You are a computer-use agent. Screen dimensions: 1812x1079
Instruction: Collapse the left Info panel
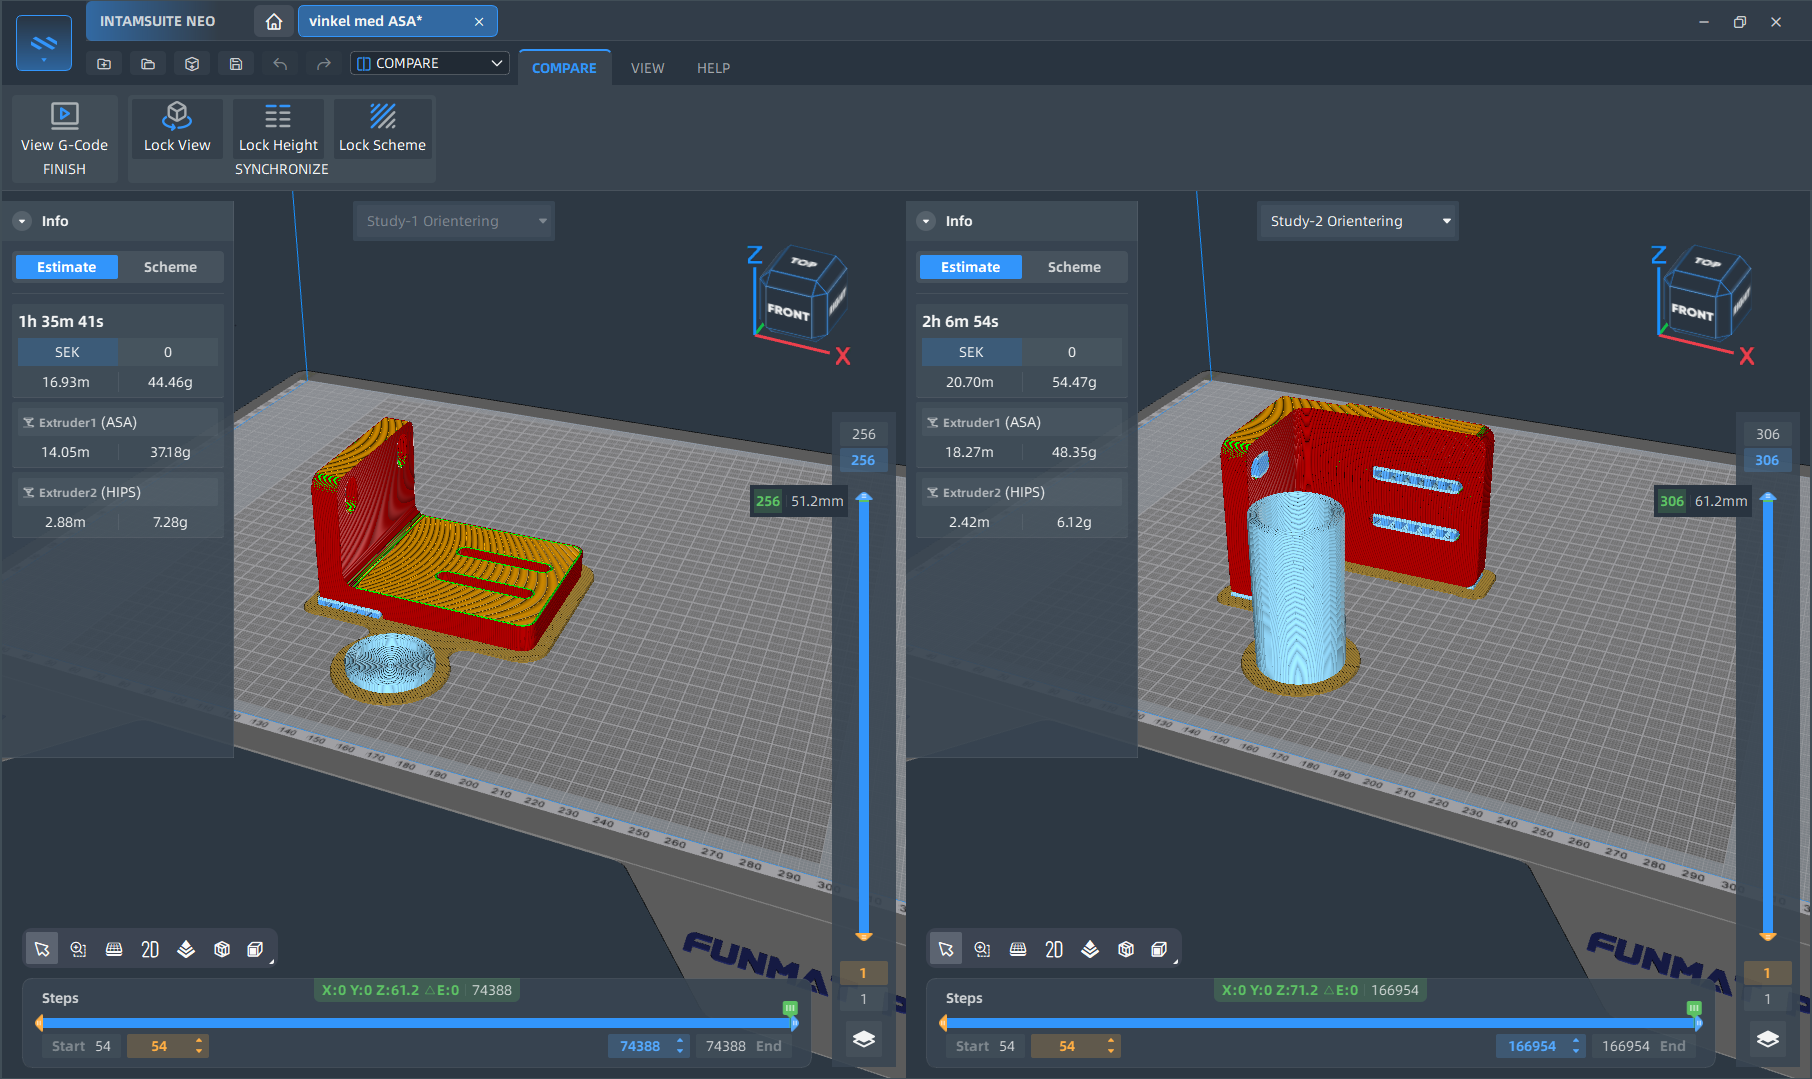pyautogui.click(x=22, y=221)
